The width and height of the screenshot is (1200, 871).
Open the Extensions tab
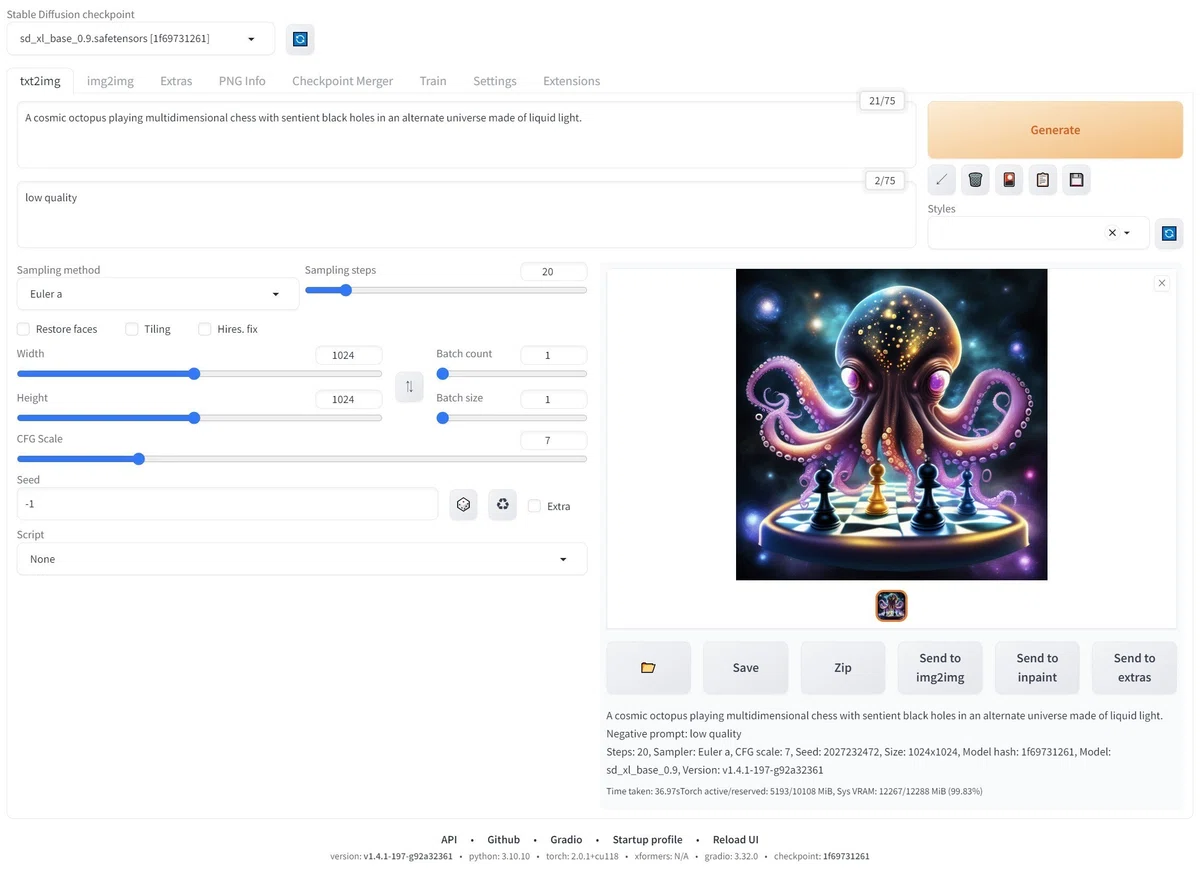coord(572,81)
